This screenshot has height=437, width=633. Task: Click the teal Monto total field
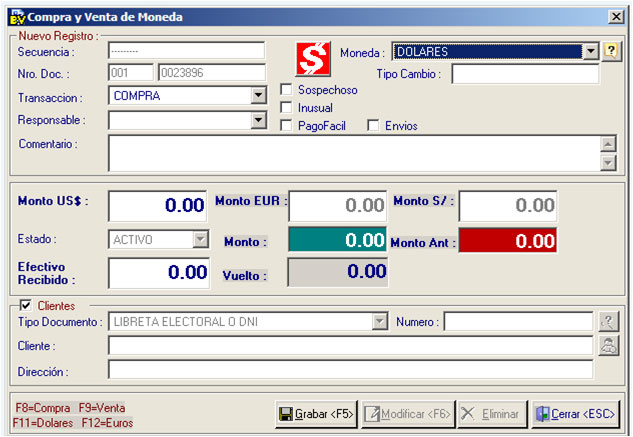pos(337,240)
